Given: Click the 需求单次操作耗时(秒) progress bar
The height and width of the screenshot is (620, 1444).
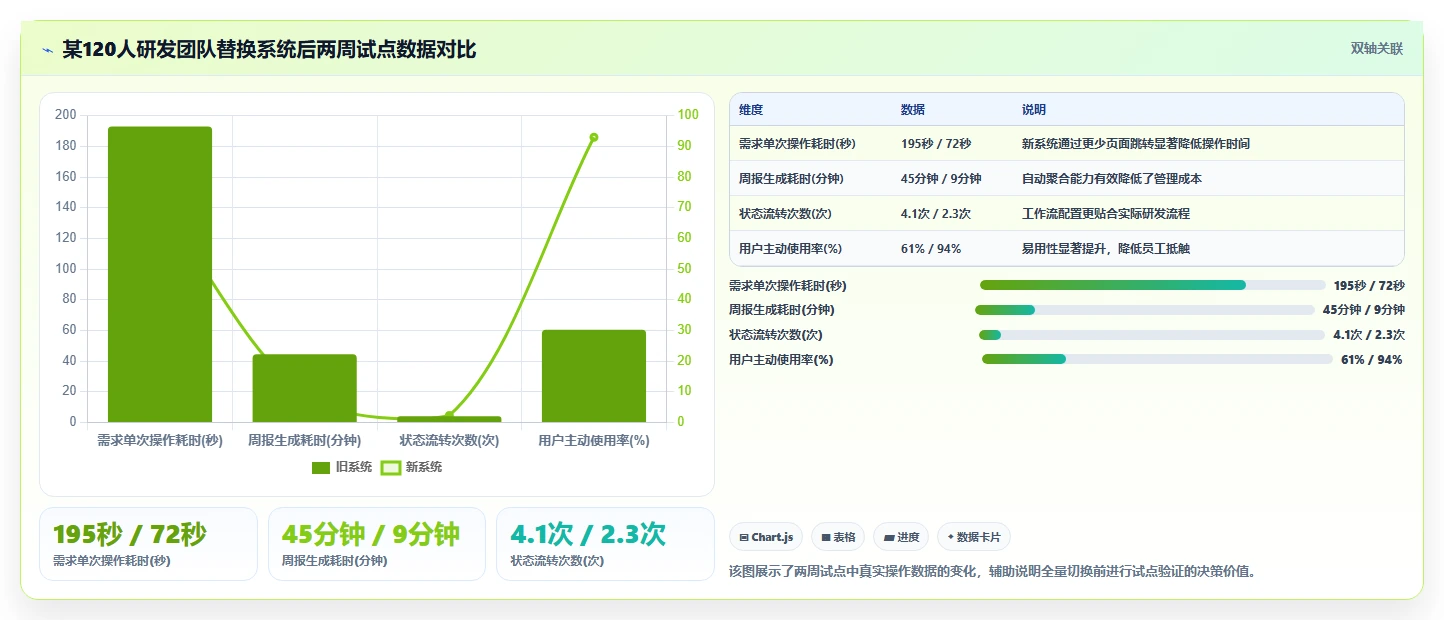Looking at the screenshot, I should (x=1153, y=285).
